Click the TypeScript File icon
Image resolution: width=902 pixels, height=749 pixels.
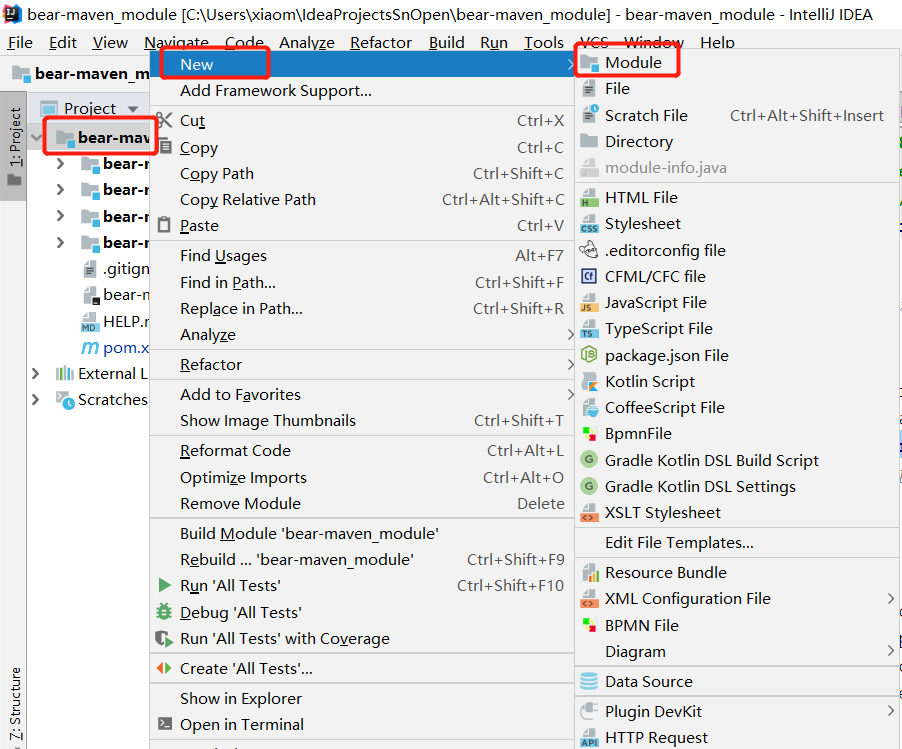tap(589, 328)
